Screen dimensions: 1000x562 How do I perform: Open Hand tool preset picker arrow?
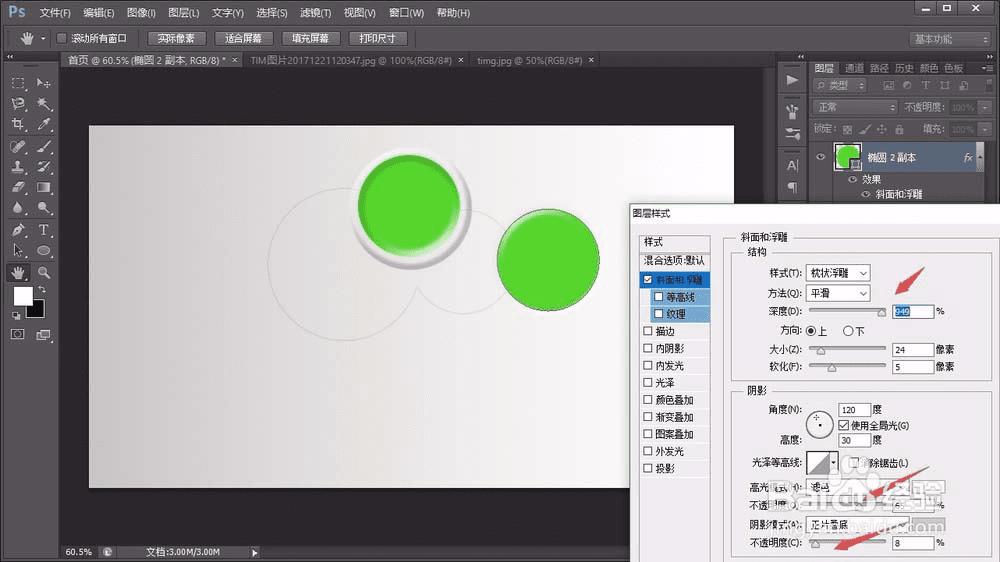click(43, 39)
